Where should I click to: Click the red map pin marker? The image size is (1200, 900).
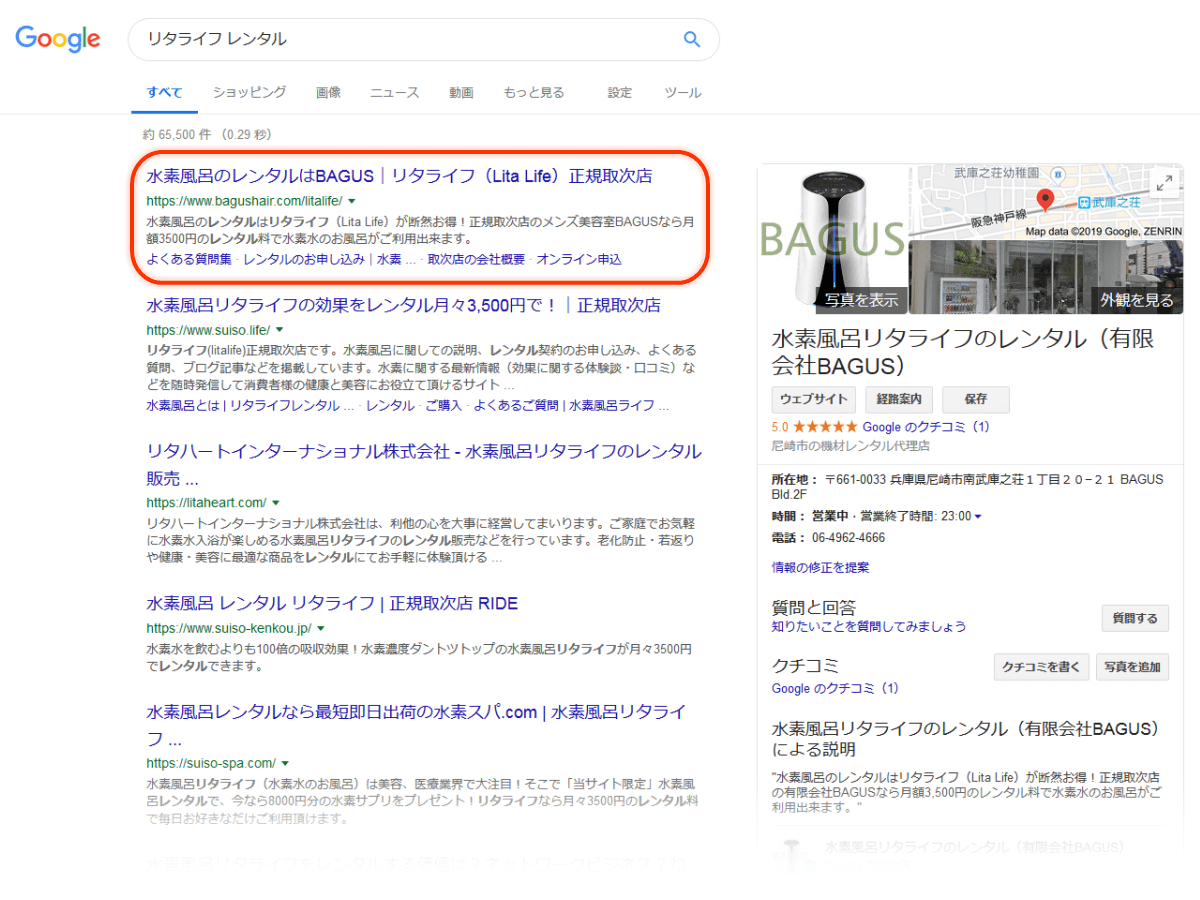click(1046, 200)
